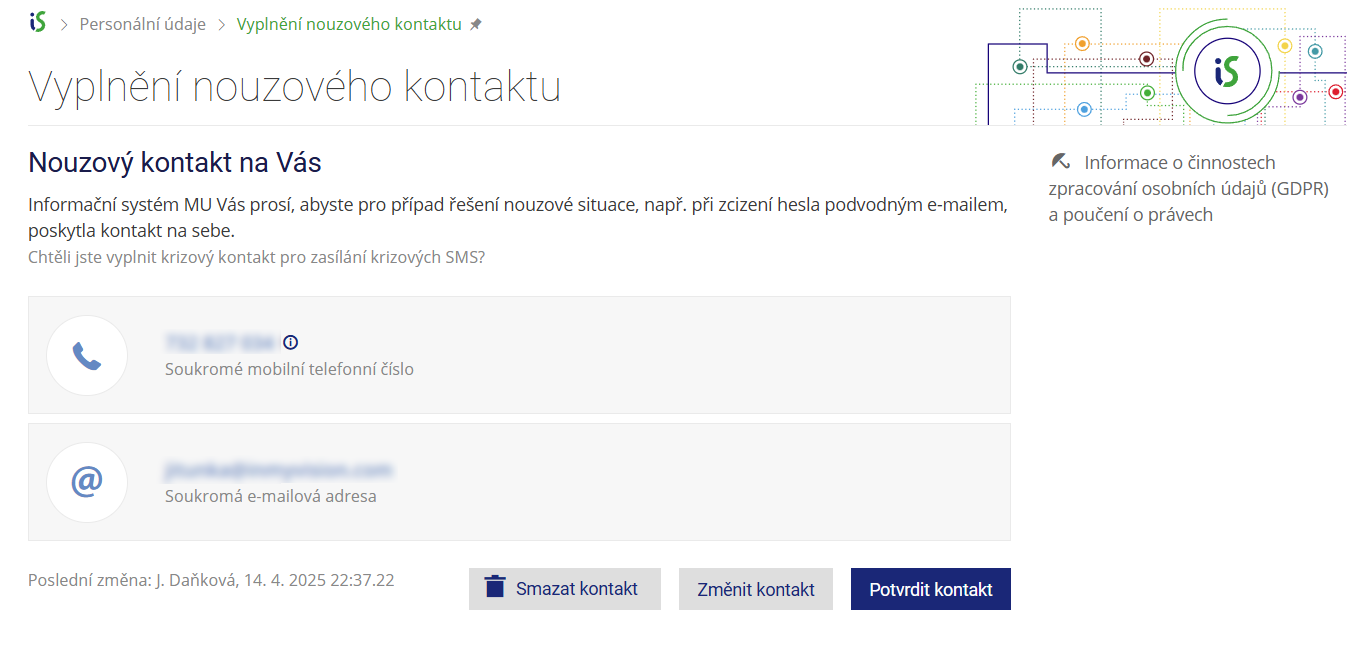Click the info icon next to phone number
1347x670 pixels.
click(291, 342)
